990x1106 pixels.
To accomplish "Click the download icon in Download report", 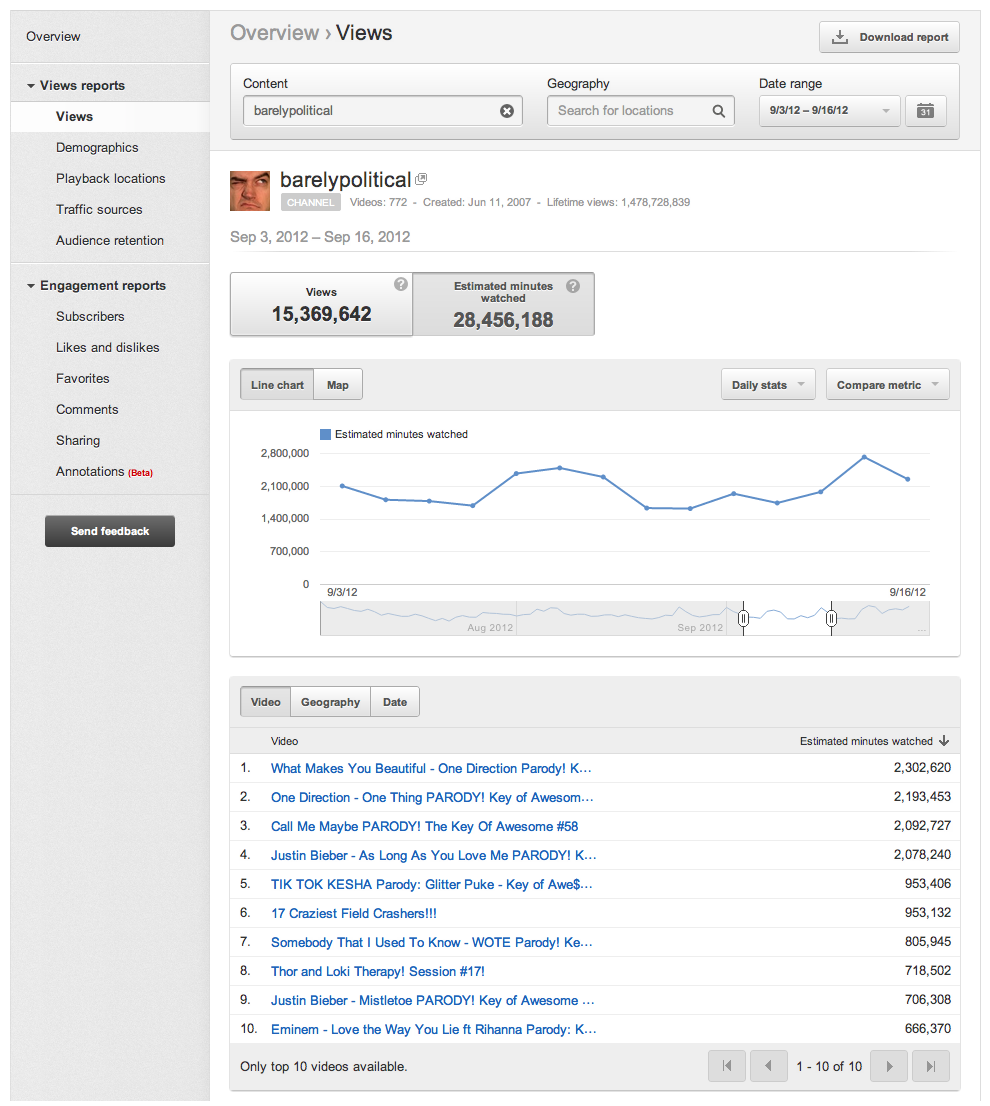I will click(x=840, y=37).
